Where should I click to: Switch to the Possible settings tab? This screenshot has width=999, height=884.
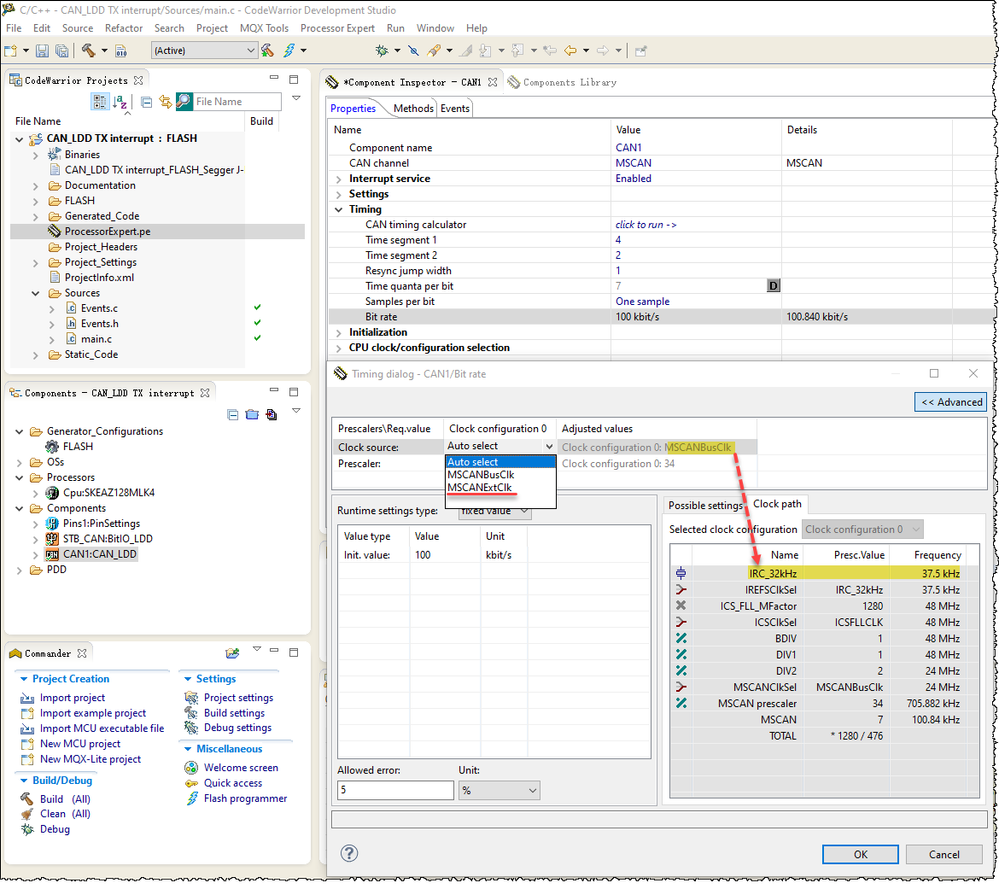[x=704, y=505]
